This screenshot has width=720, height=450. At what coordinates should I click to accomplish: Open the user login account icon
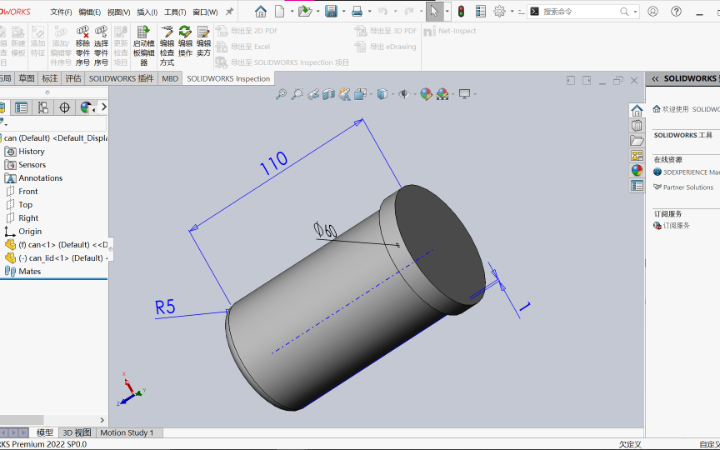[652, 11]
